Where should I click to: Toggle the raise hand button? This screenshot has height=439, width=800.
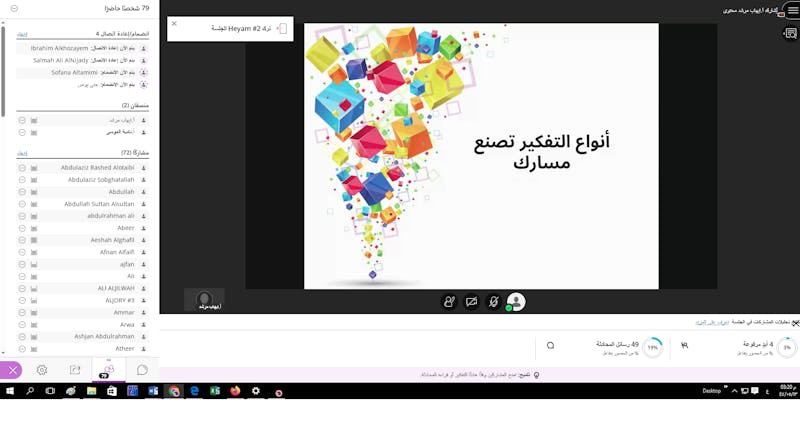[449, 301]
